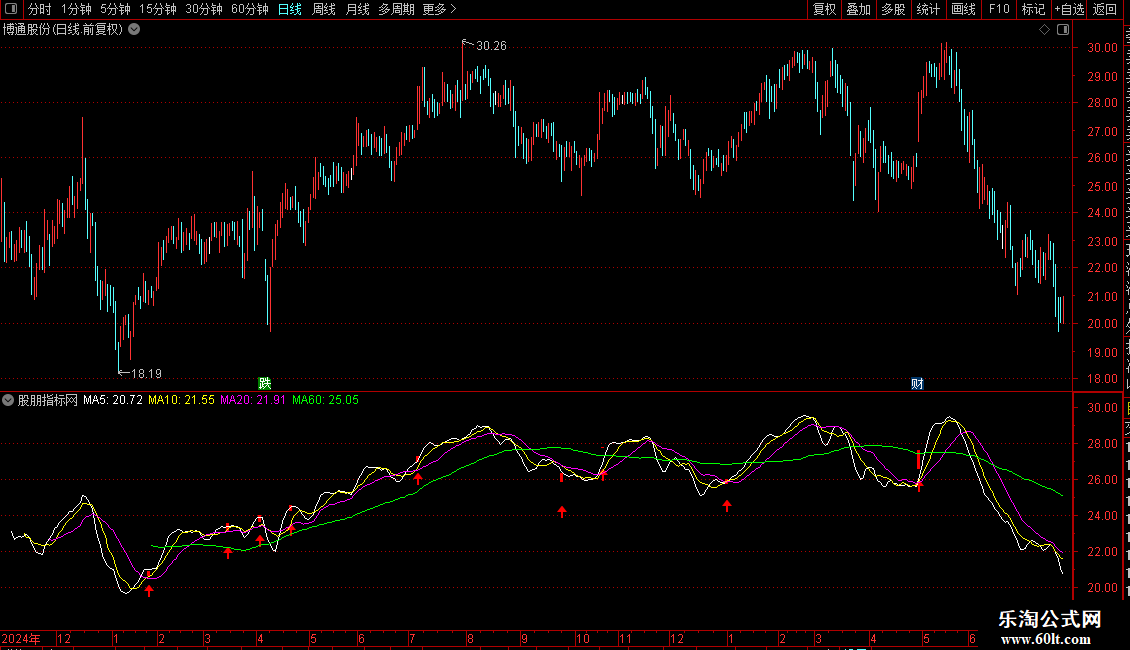Click the diamond icon above price axis

click(1044, 30)
